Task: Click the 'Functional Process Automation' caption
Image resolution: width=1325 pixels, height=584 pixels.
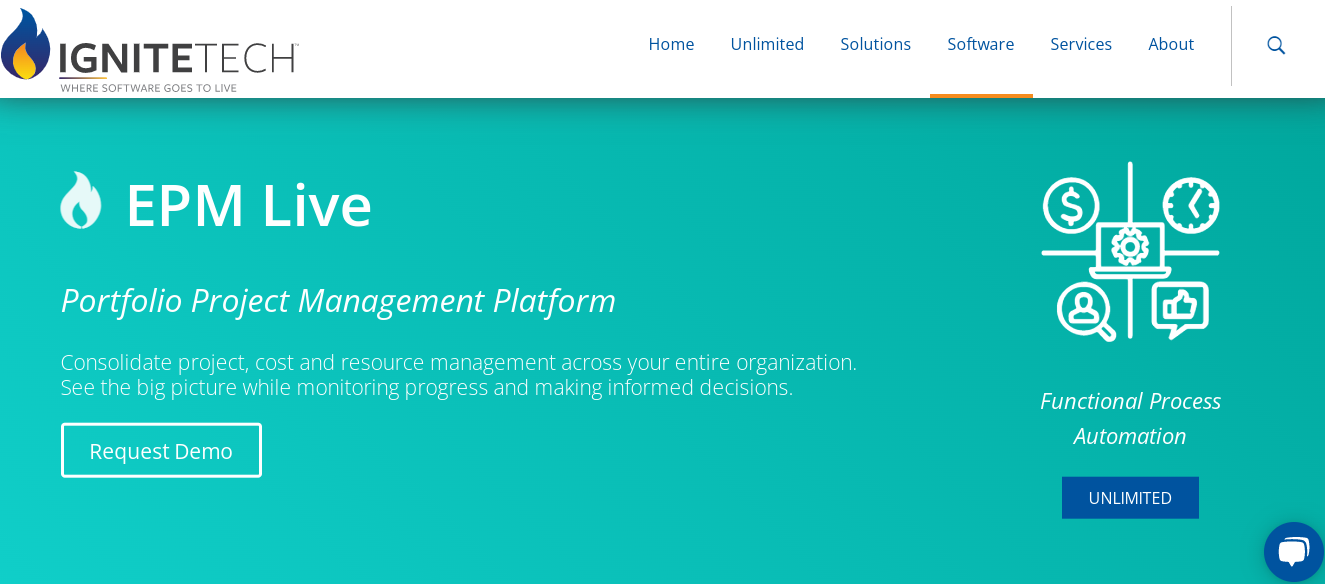Action: coord(1130,418)
